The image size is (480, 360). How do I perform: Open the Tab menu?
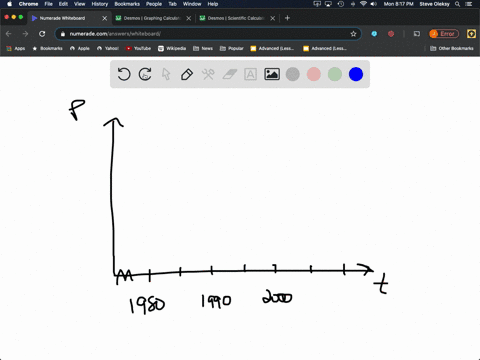point(172,4)
